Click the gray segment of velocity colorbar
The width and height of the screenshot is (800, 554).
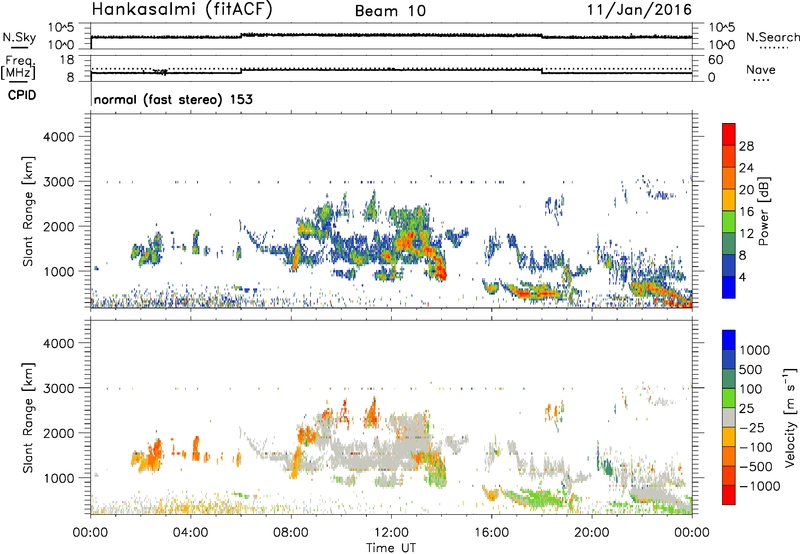tap(729, 417)
